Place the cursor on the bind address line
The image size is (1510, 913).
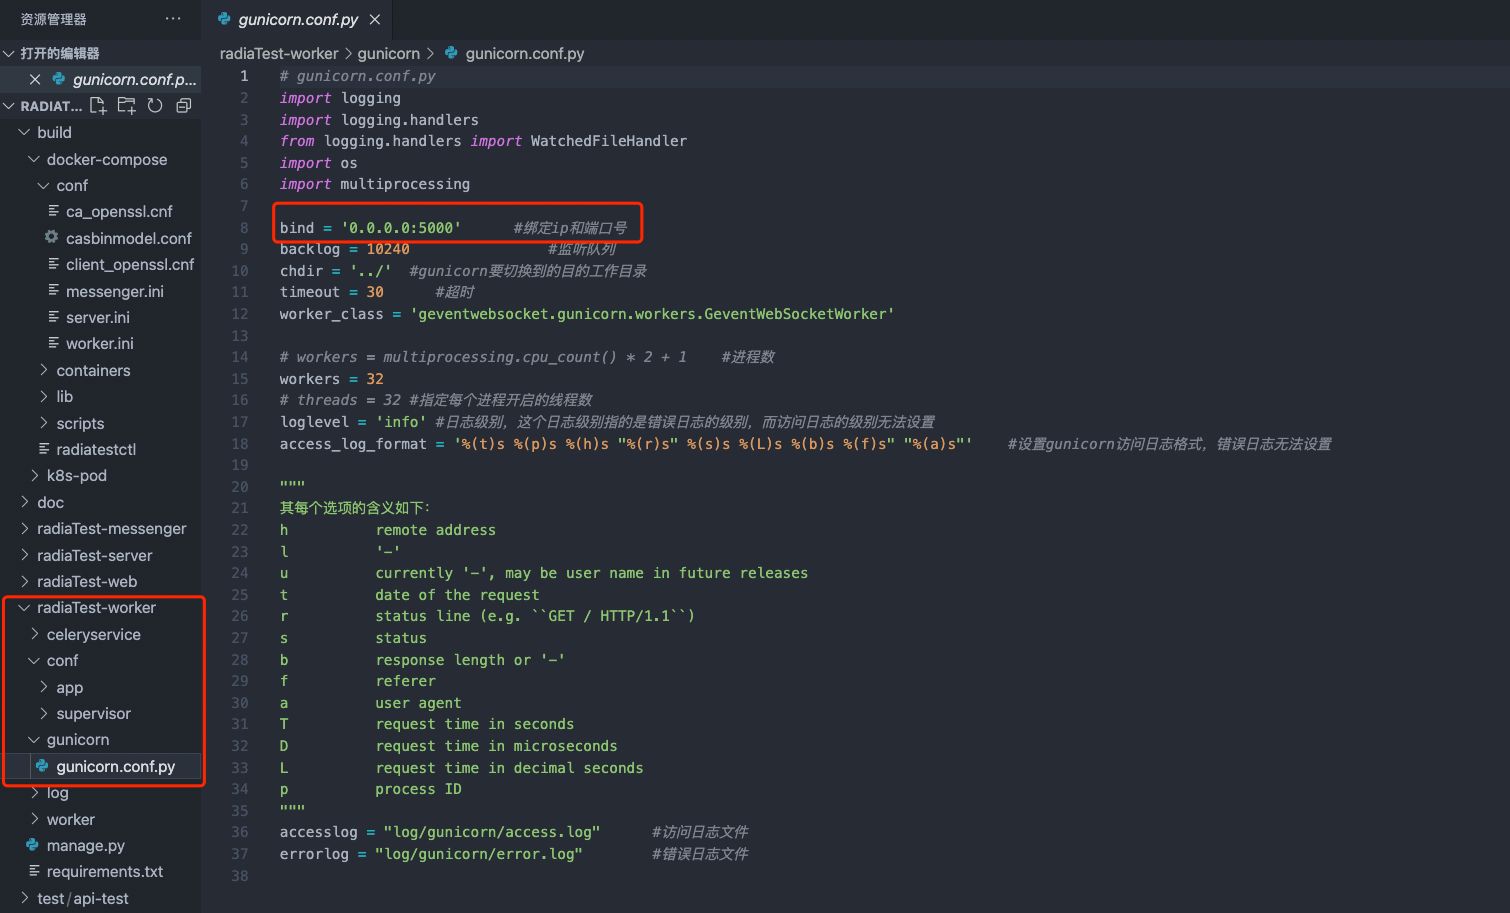[400, 228]
